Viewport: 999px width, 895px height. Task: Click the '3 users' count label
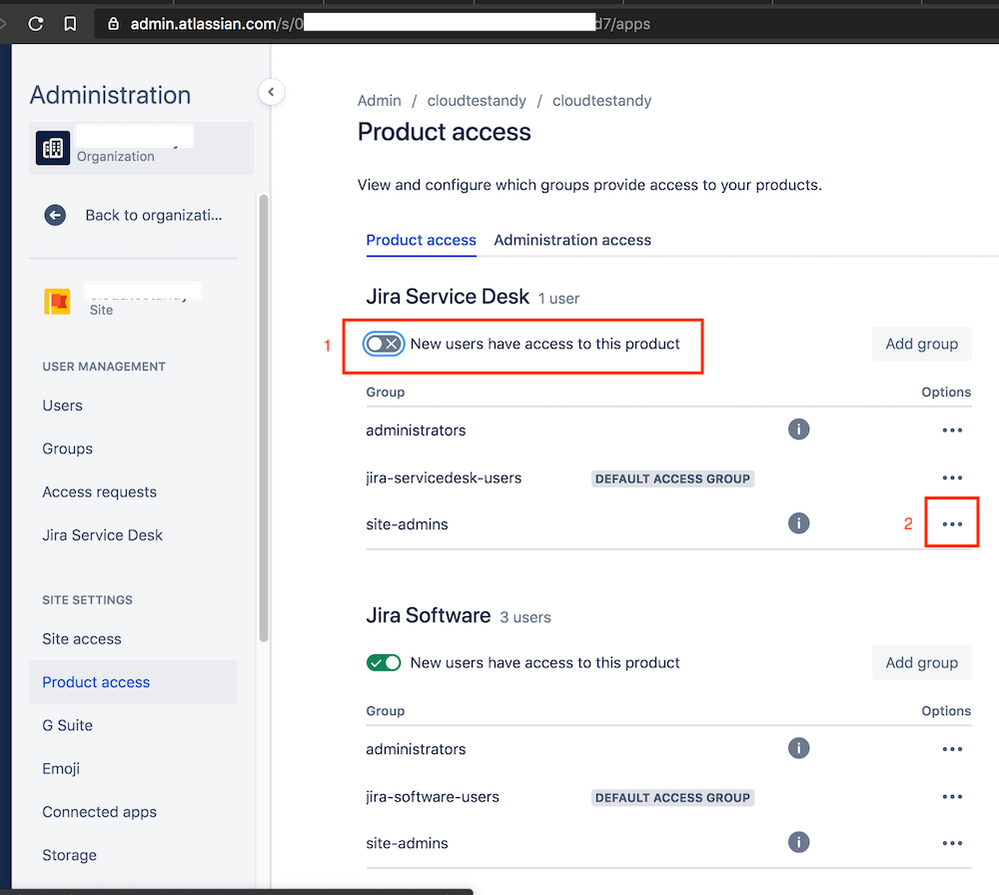coord(526,617)
